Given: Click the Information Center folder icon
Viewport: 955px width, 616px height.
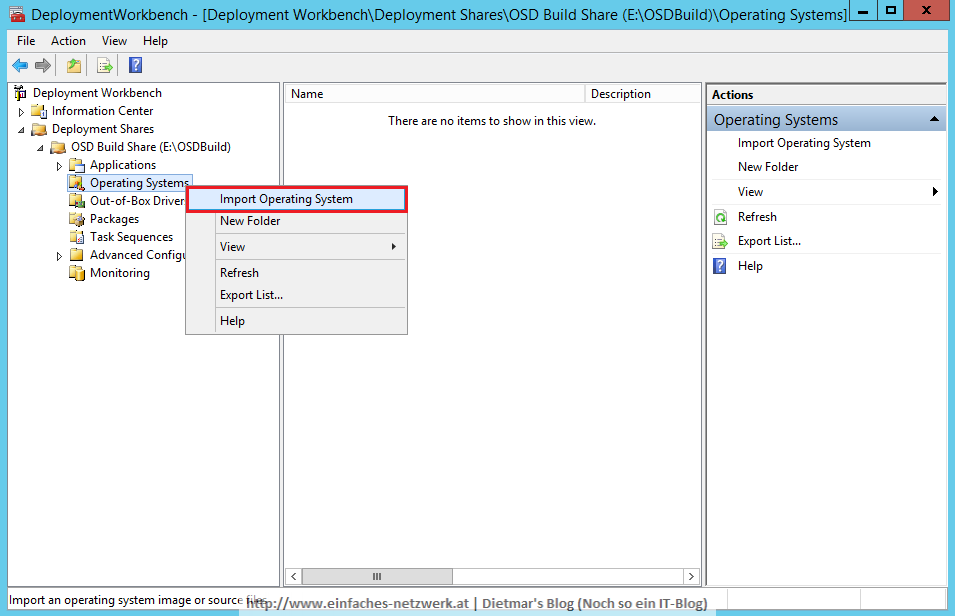Looking at the screenshot, I should (39, 111).
